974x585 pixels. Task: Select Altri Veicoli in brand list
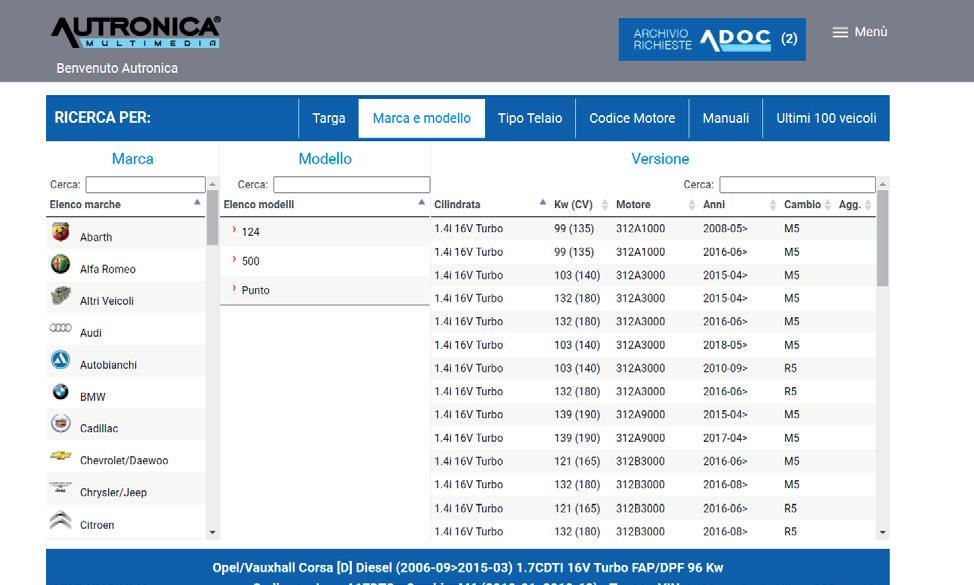point(107,301)
